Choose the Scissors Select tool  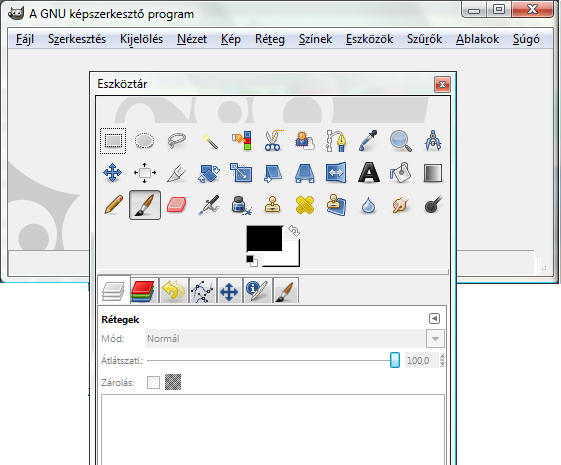[x=273, y=141]
